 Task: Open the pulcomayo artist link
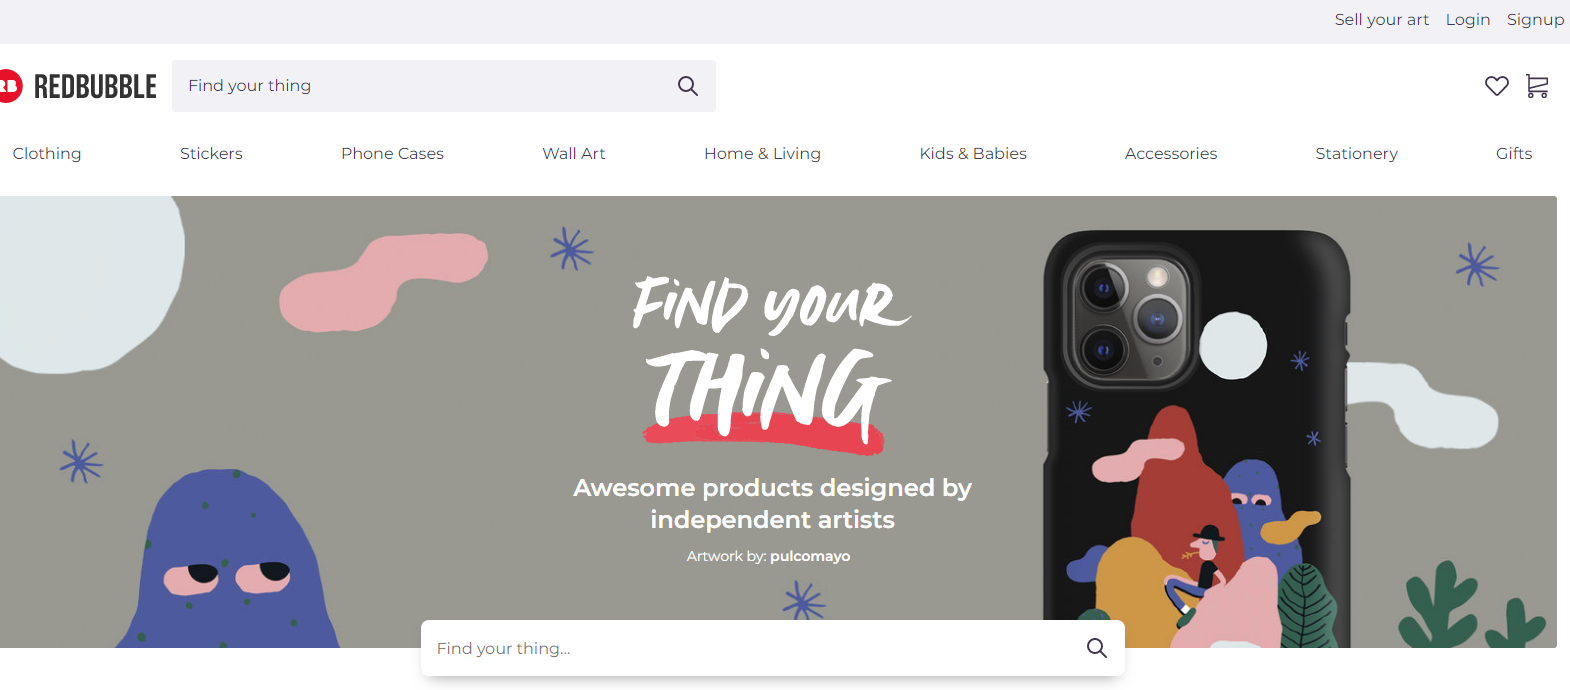[x=810, y=556]
